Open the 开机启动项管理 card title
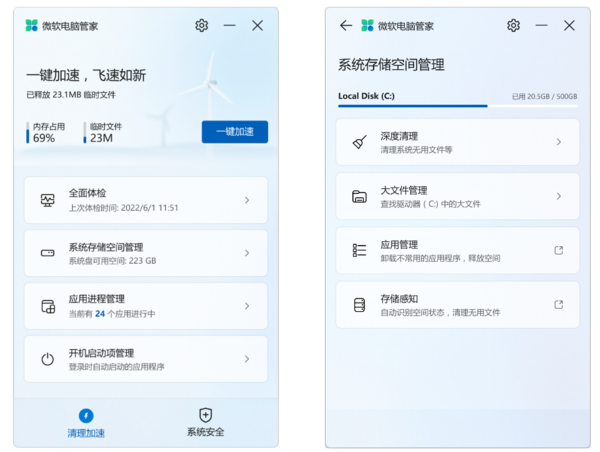 click(101, 353)
